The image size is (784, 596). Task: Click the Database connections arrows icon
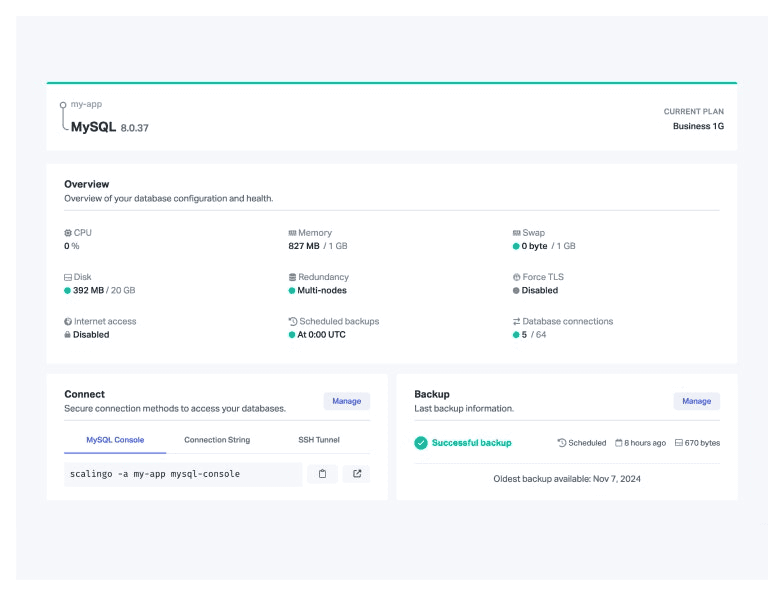coord(516,322)
